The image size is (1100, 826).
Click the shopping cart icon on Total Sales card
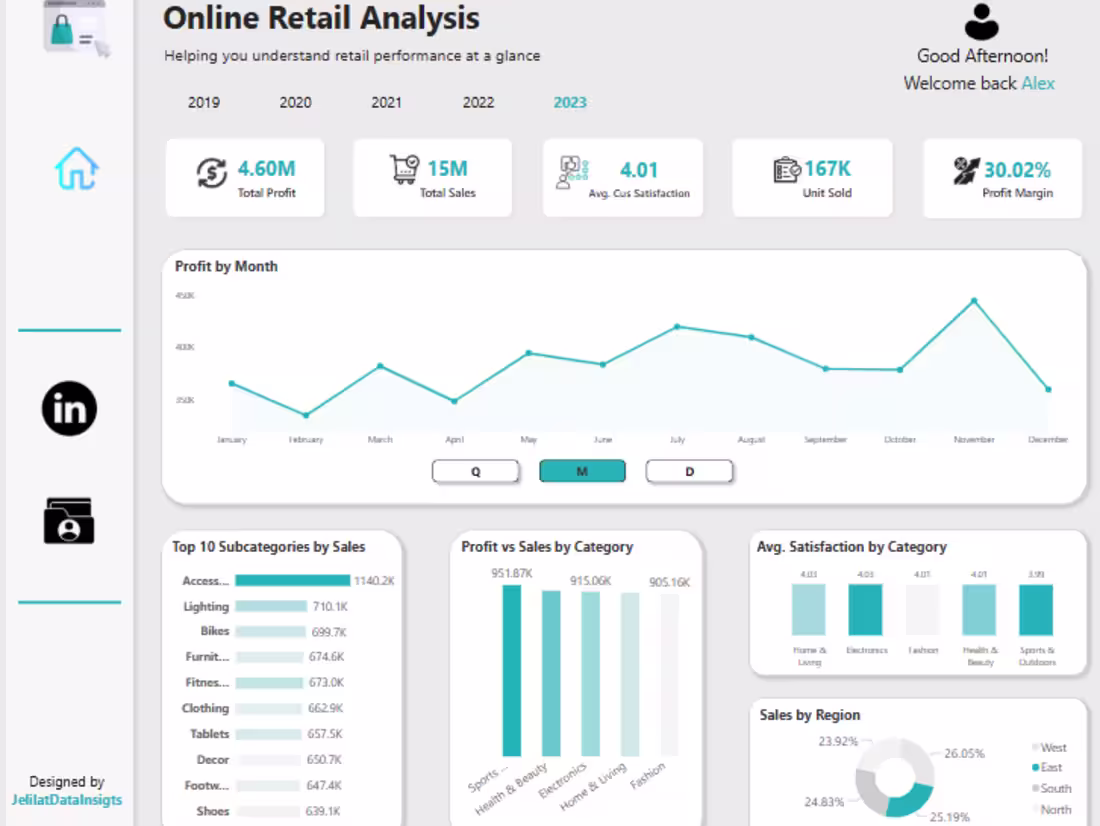[403, 168]
